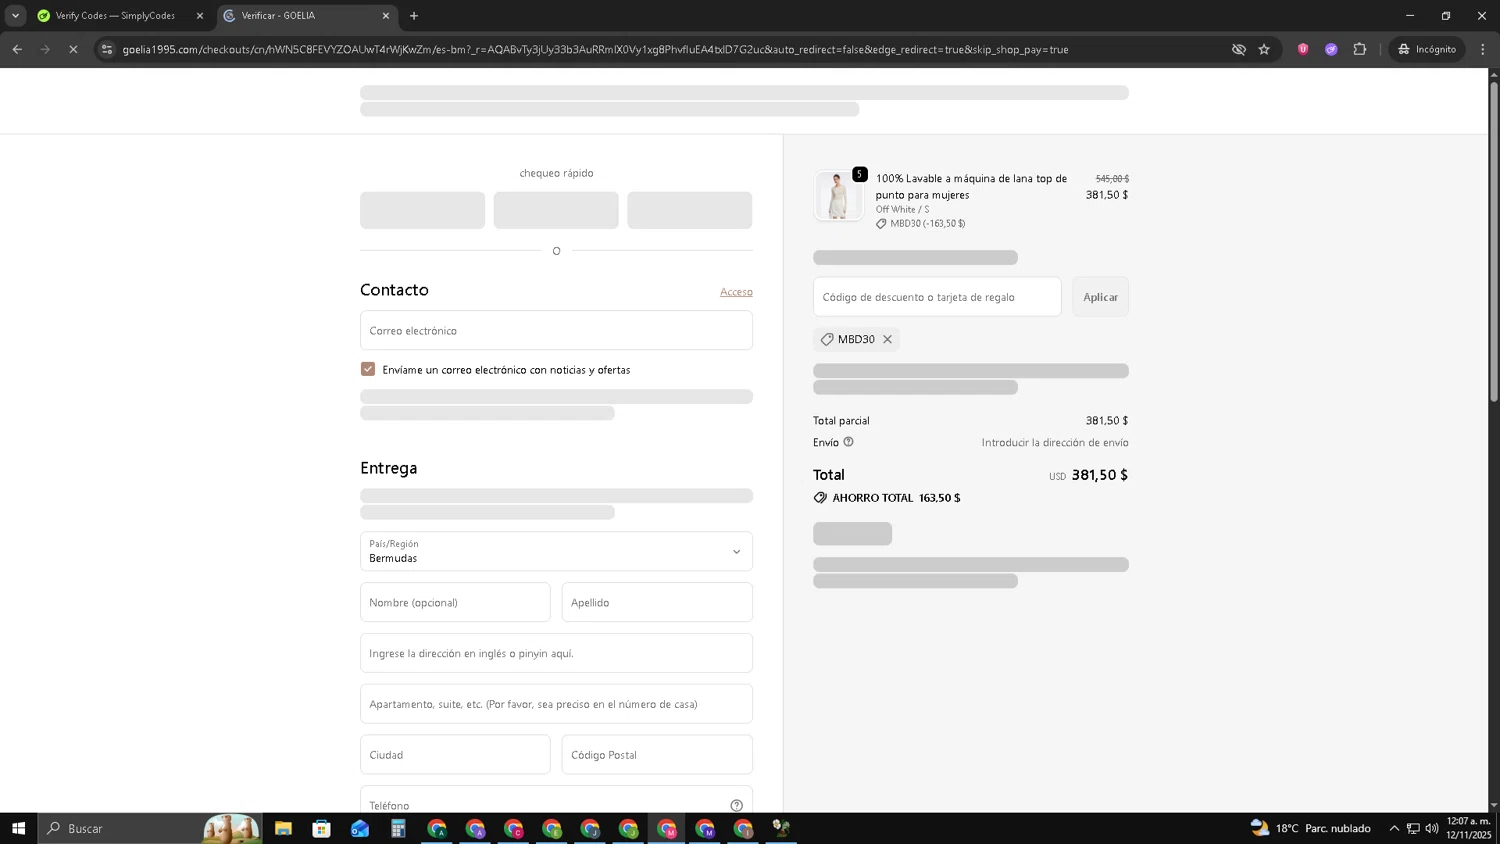Open the purple round extension icon

click(1331, 49)
